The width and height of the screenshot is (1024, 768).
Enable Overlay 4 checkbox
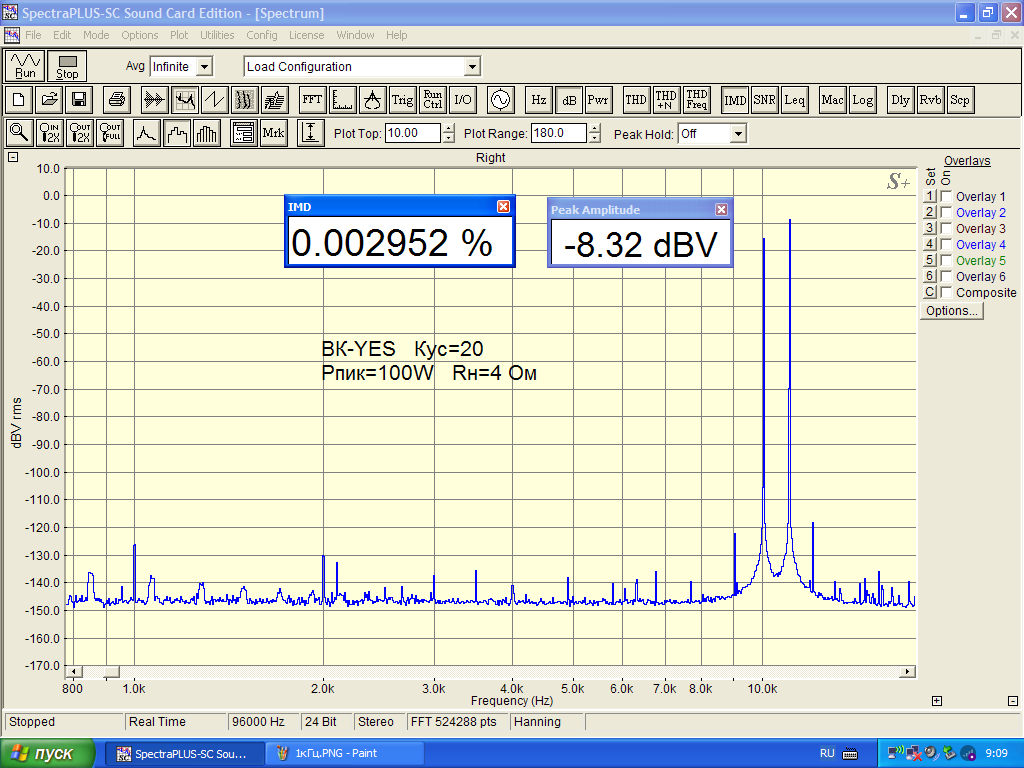[x=946, y=244]
